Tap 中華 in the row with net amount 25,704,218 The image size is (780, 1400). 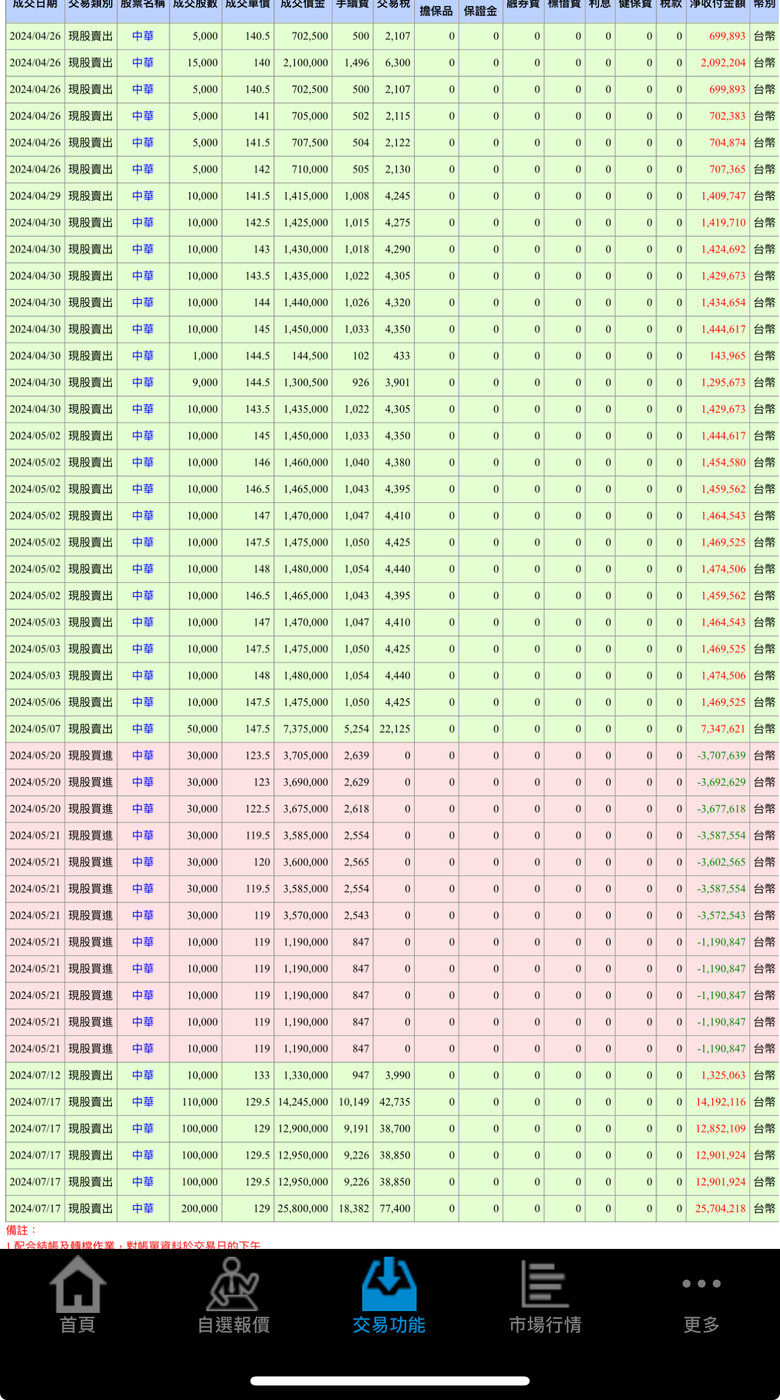pos(143,1208)
